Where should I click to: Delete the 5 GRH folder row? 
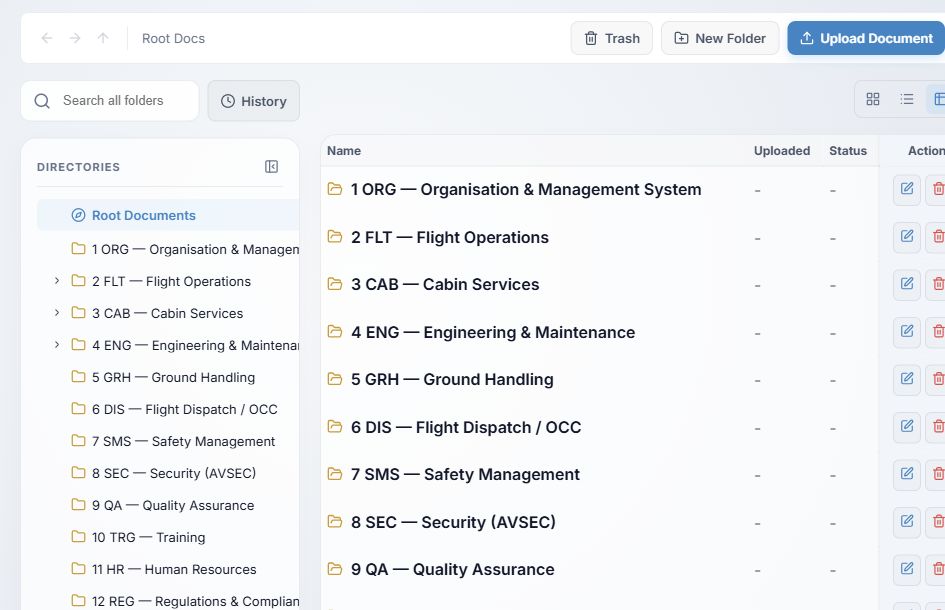(x=937, y=380)
